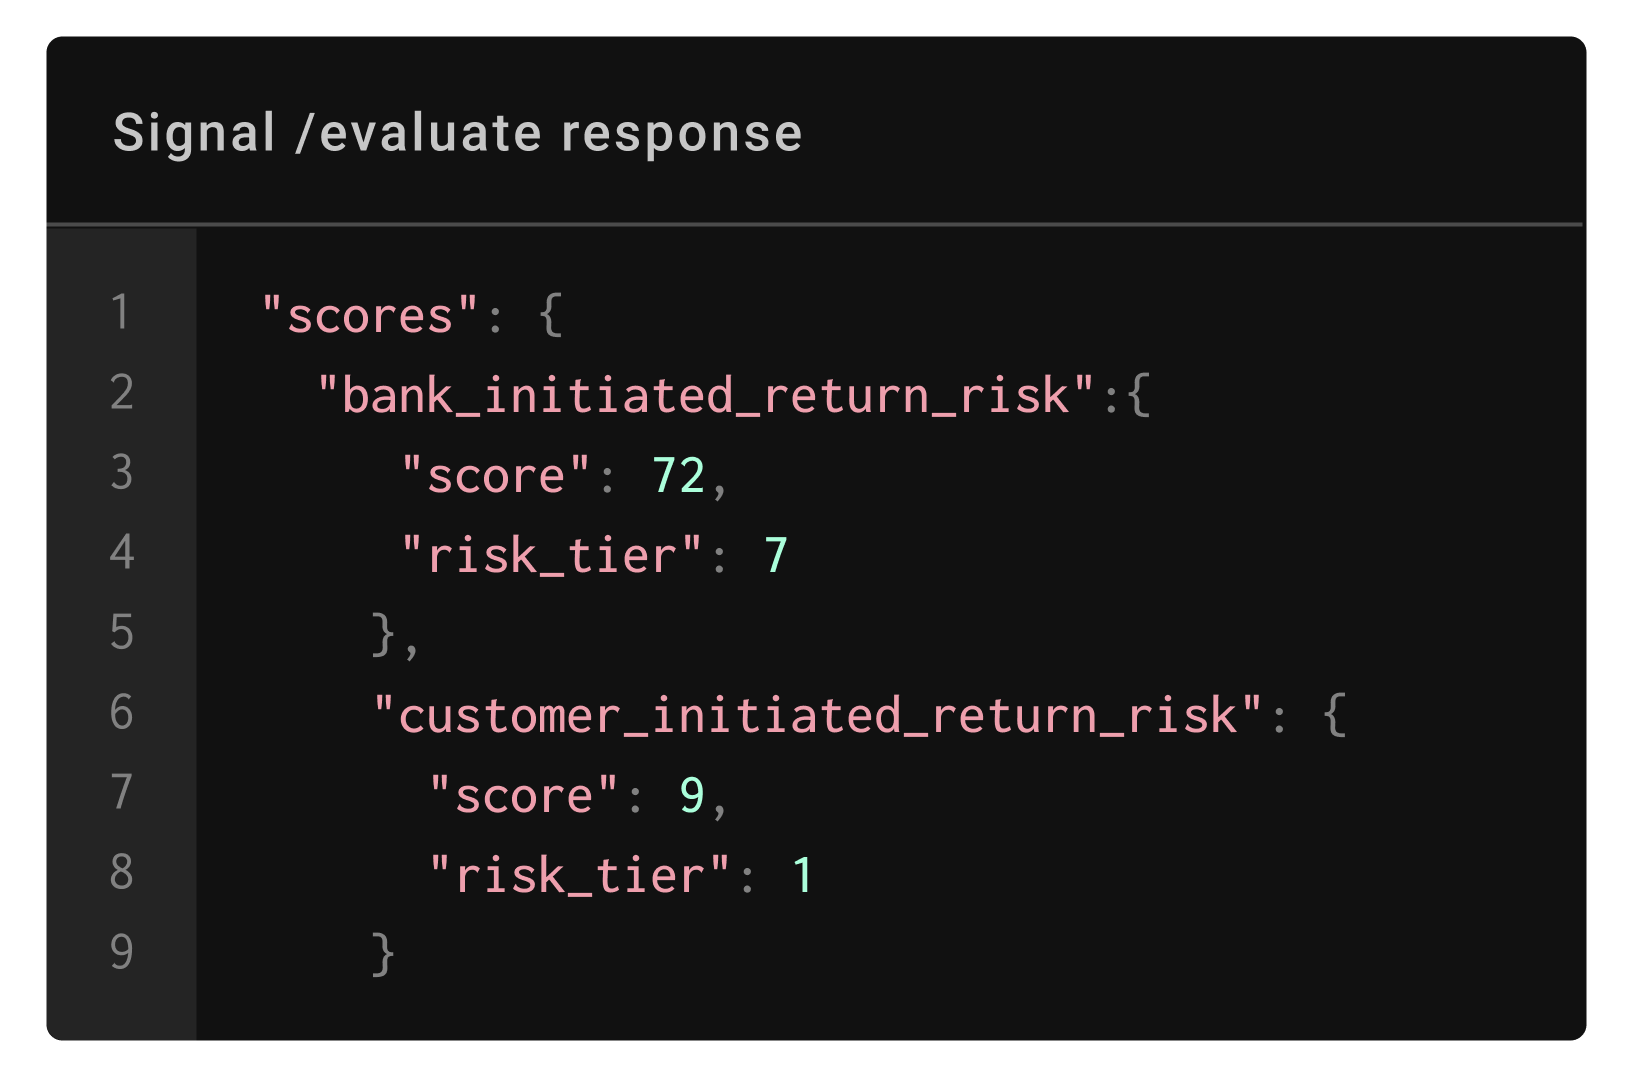Click line number 2 in gutter

pyautogui.click(x=121, y=392)
